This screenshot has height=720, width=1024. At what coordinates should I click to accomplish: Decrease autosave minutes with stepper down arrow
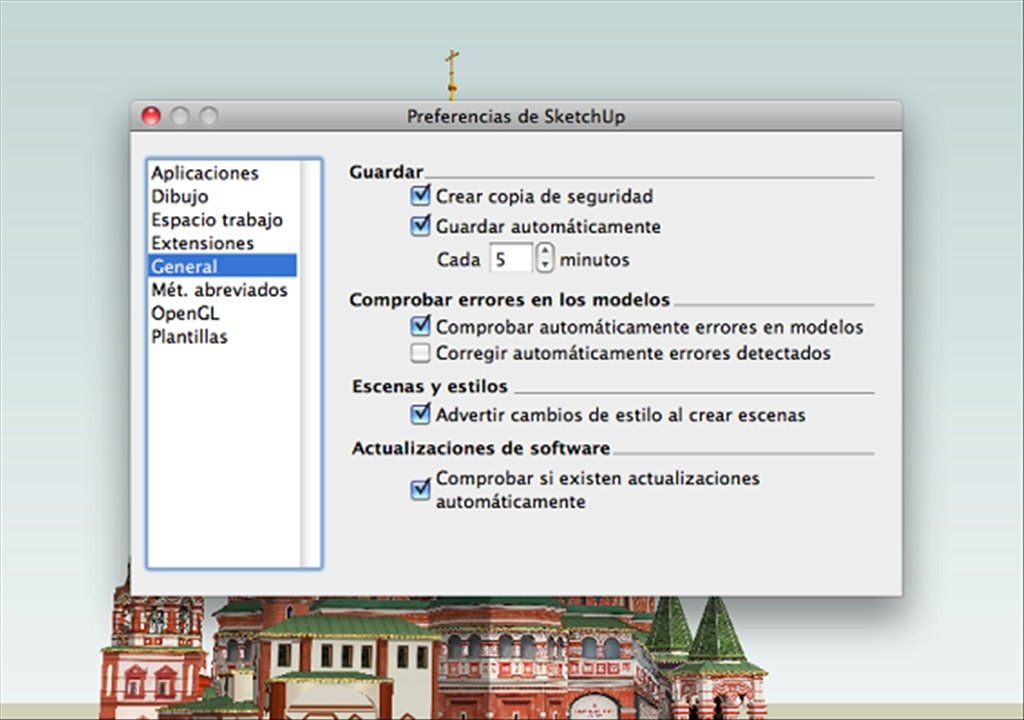tap(545, 265)
